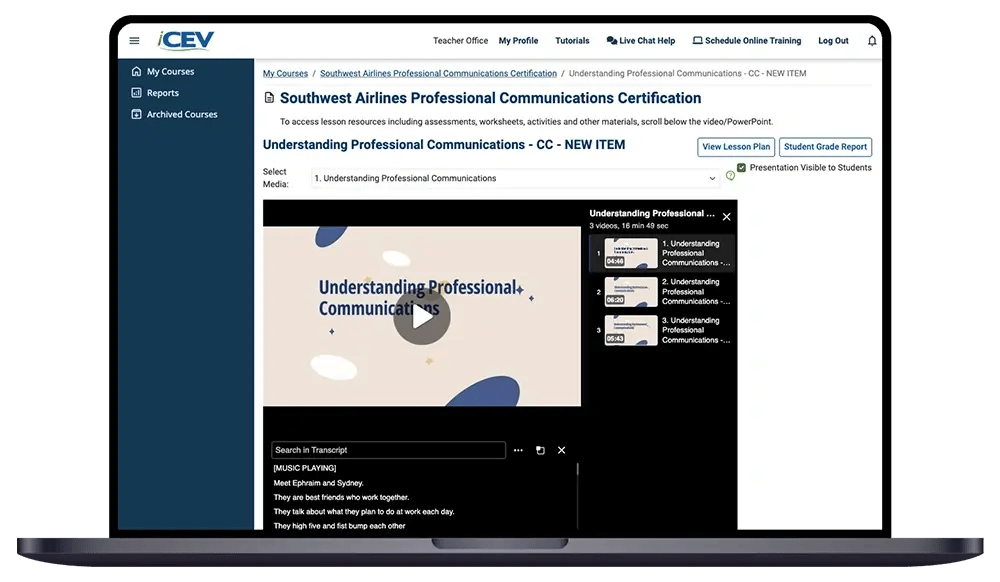Click the document icon beside certification title
The image size is (1000, 582).
click(x=269, y=98)
